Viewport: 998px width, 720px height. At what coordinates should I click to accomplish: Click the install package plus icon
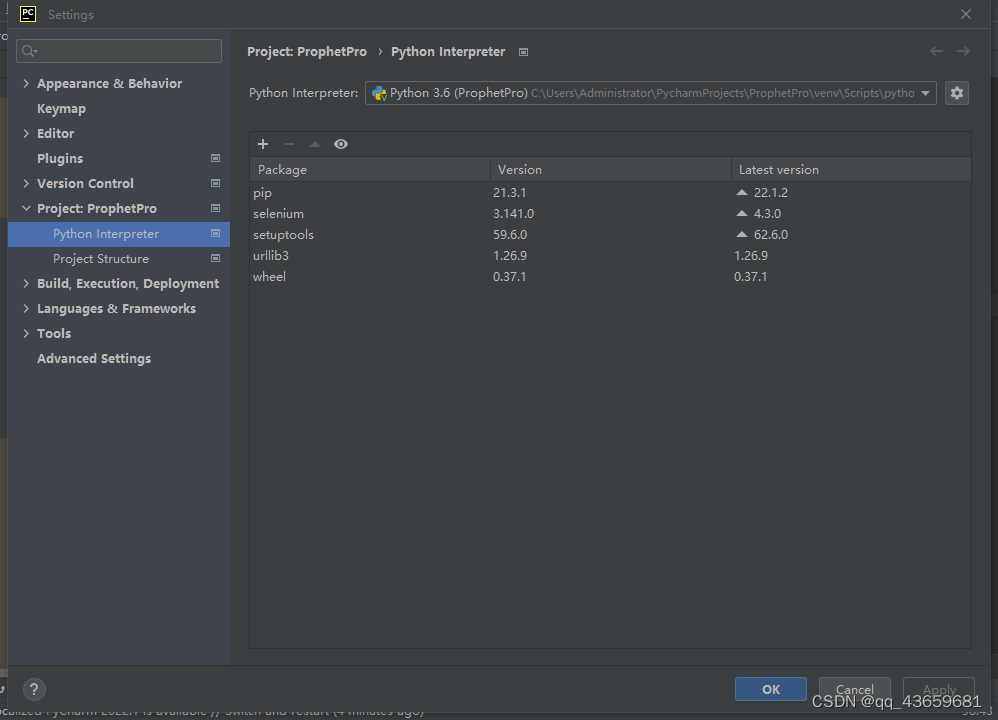coord(263,144)
